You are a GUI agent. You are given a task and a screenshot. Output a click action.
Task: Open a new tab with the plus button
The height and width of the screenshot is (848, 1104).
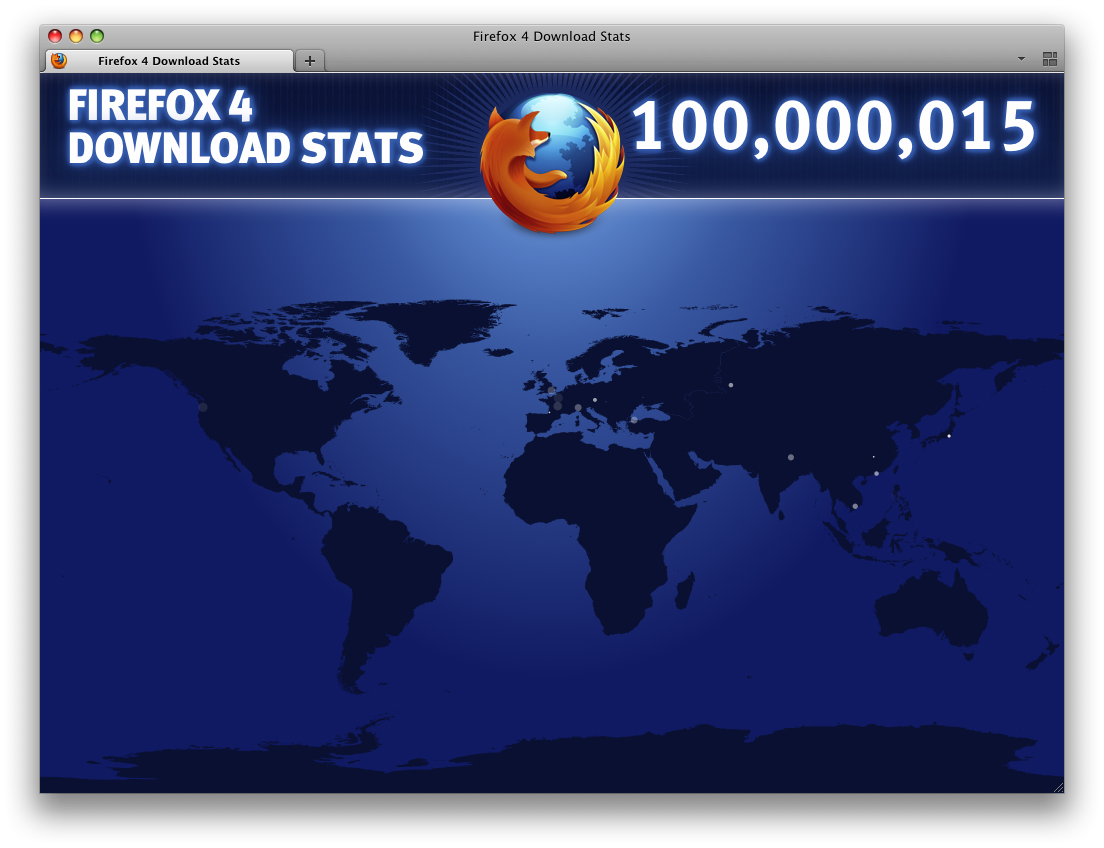[309, 61]
